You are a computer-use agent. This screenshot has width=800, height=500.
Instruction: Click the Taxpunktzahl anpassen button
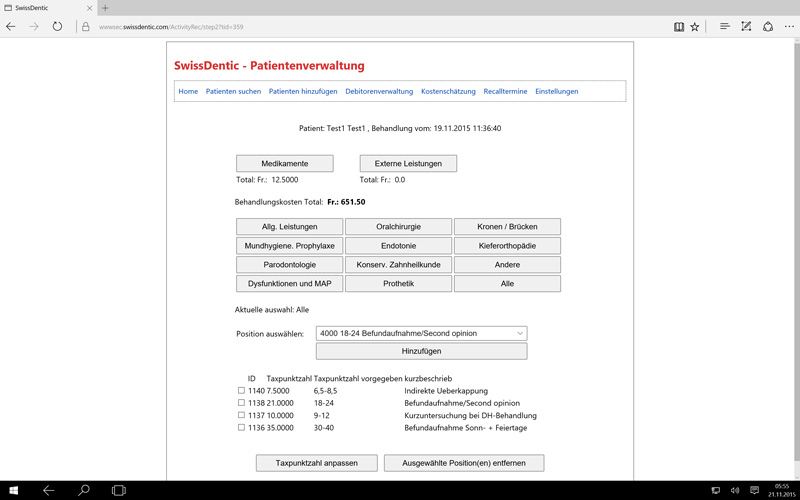316,463
